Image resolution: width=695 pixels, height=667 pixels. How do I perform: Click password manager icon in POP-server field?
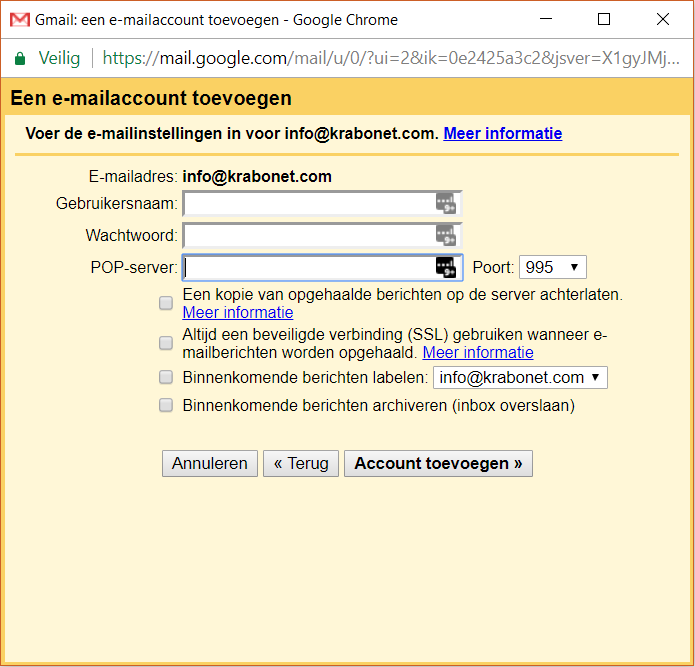click(445, 267)
